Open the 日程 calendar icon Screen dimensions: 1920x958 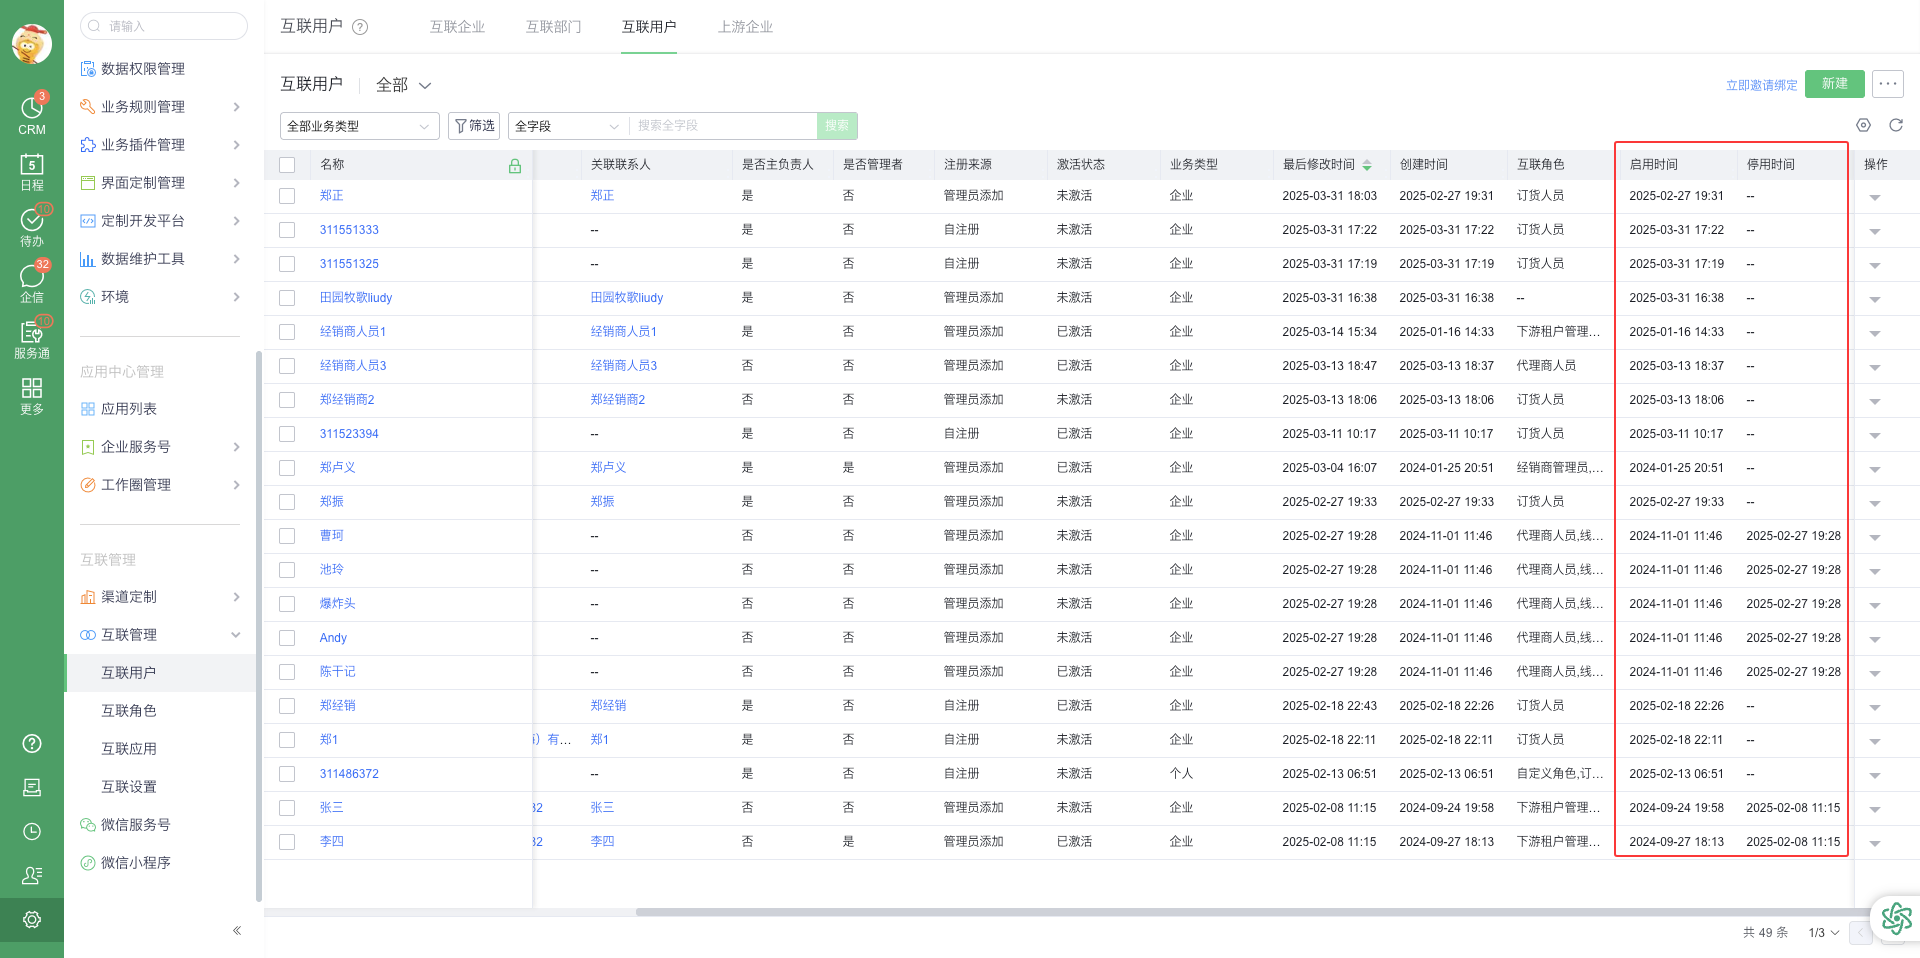pyautogui.click(x=32, y=171)
